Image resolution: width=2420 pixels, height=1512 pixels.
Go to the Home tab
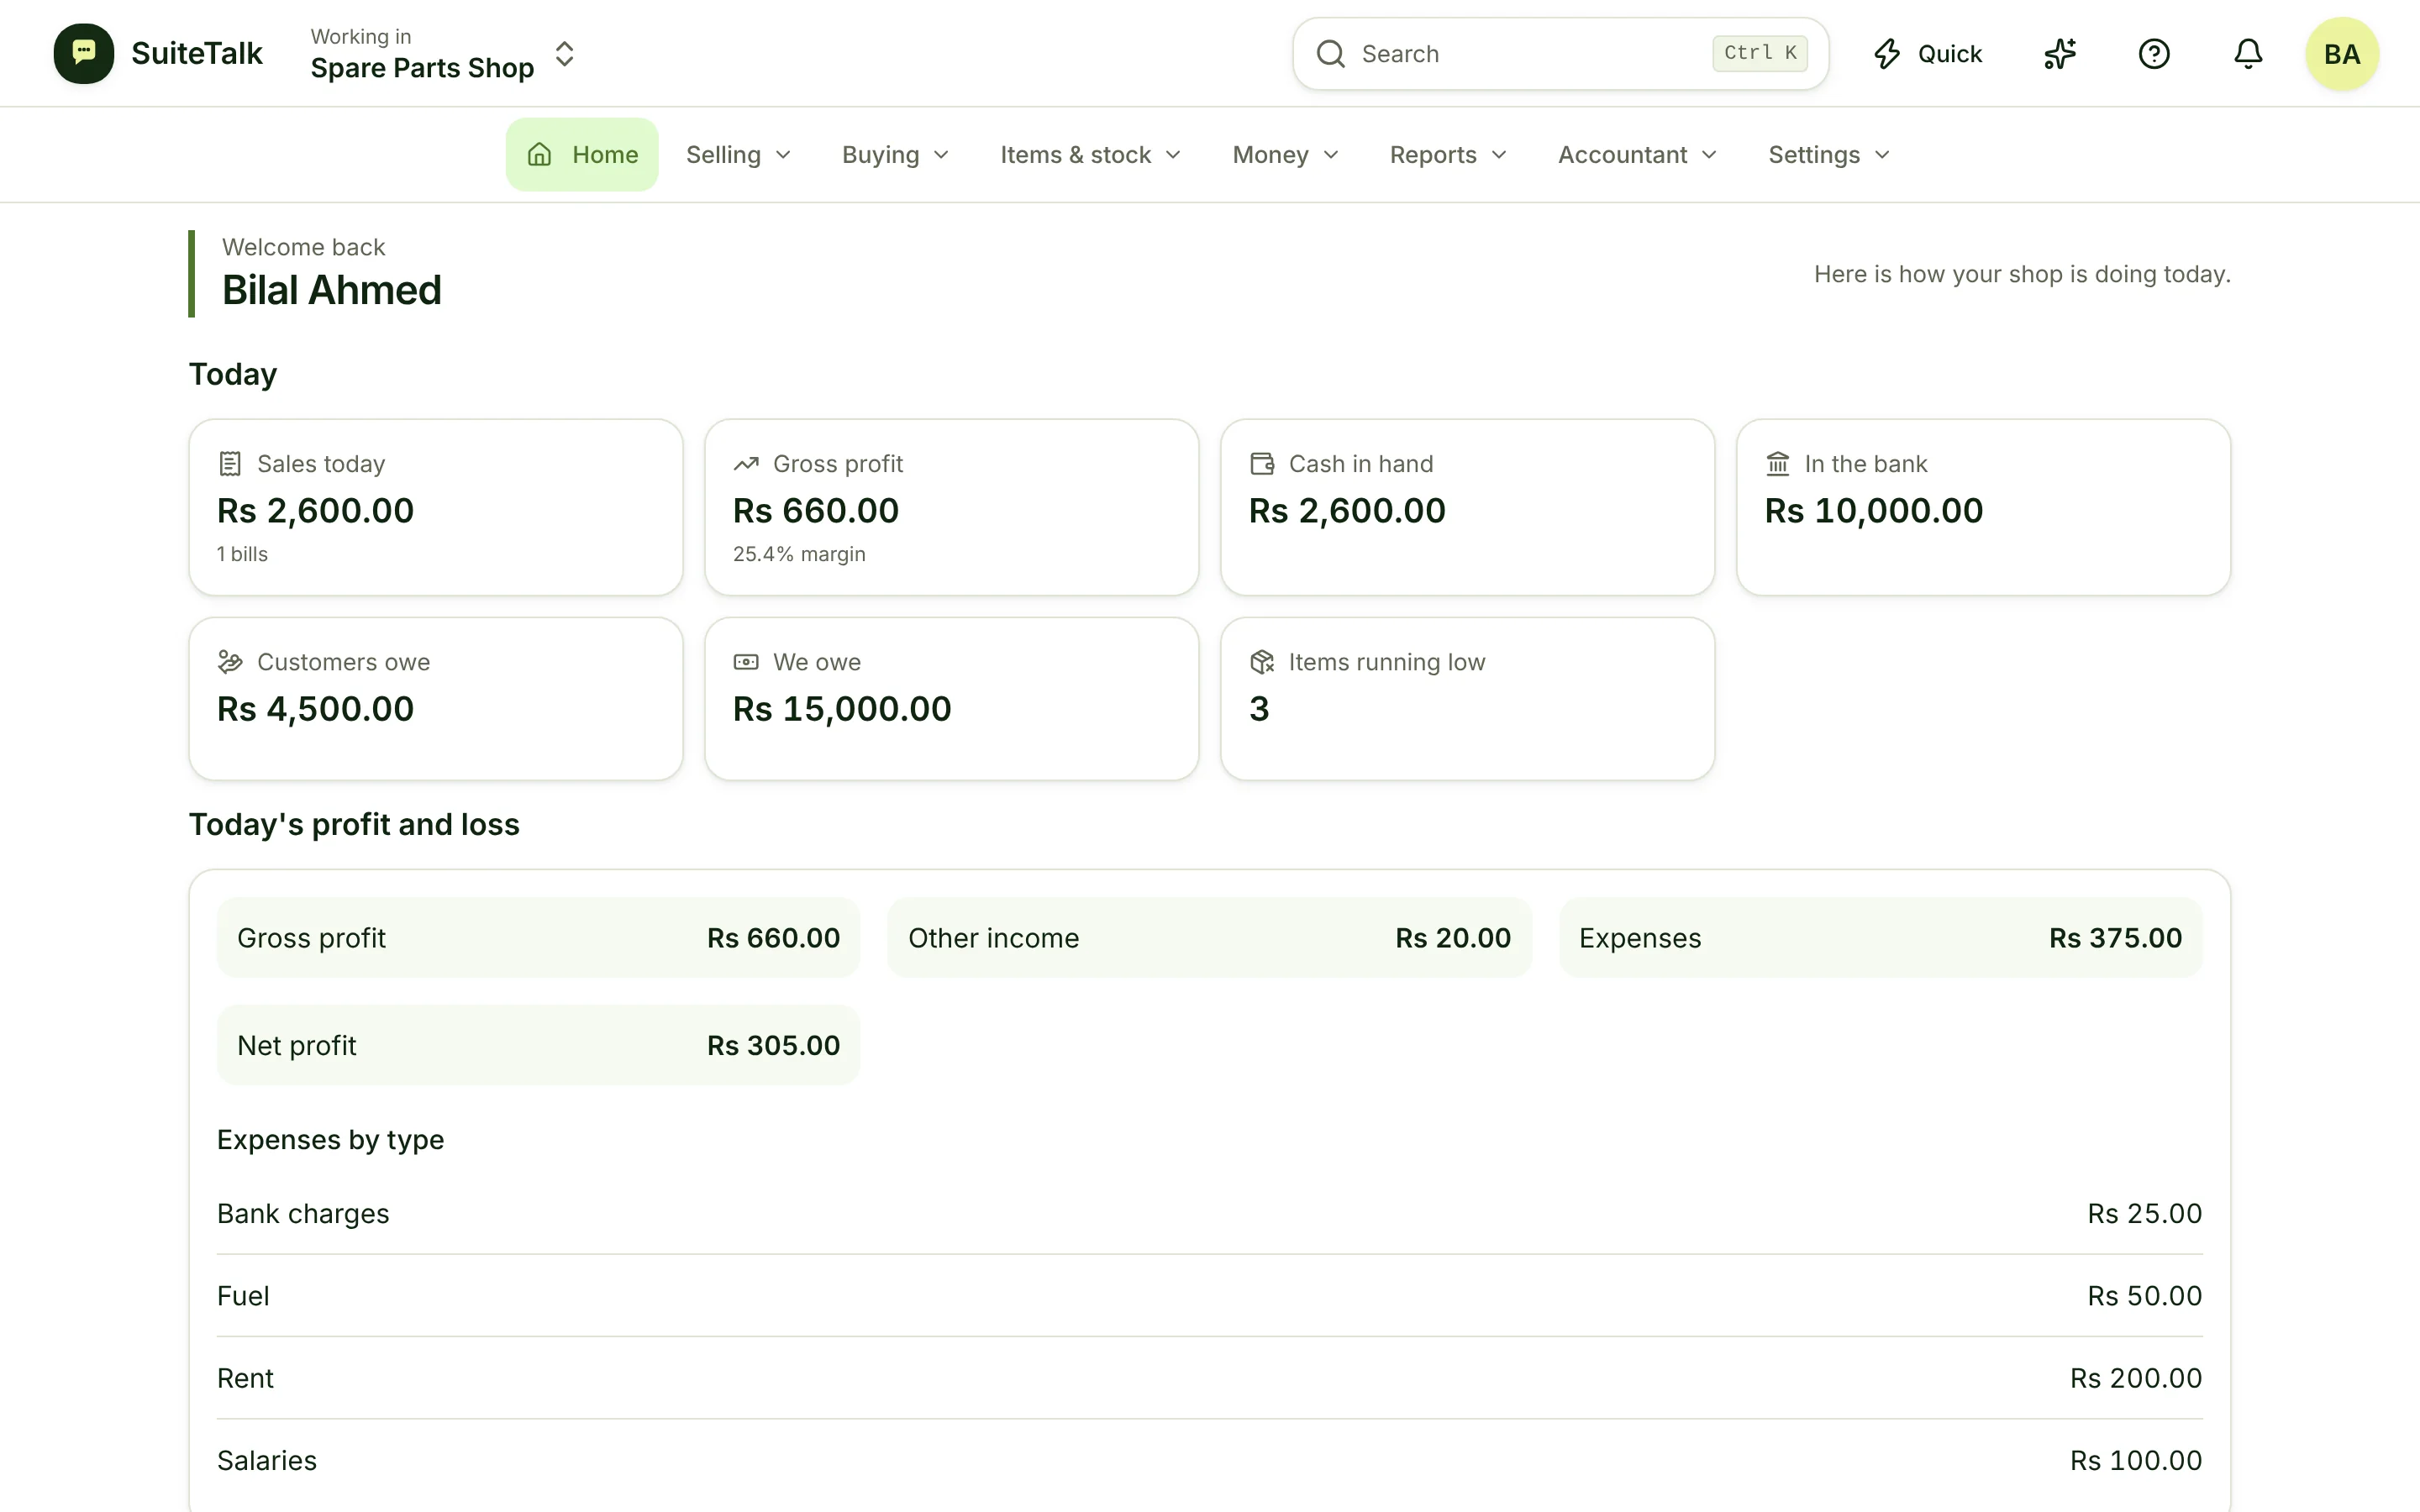(x=582, y=155)
